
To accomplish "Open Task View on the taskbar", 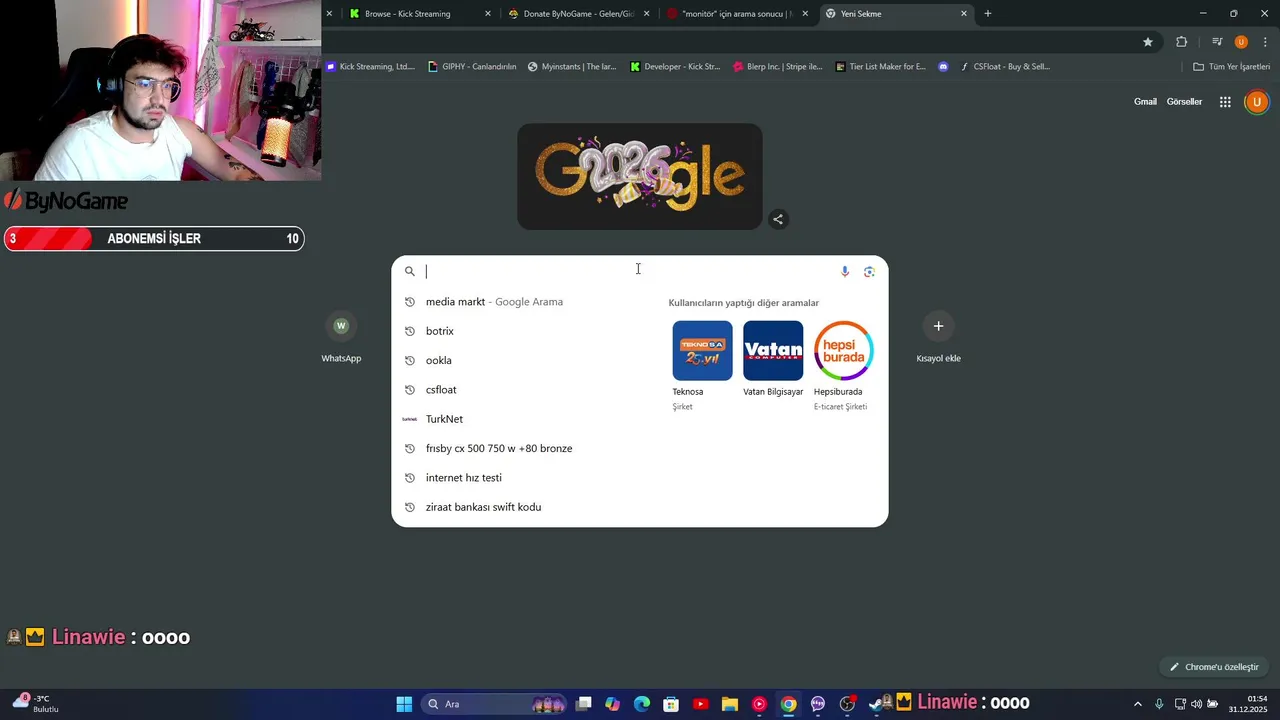I will point(584,704).
